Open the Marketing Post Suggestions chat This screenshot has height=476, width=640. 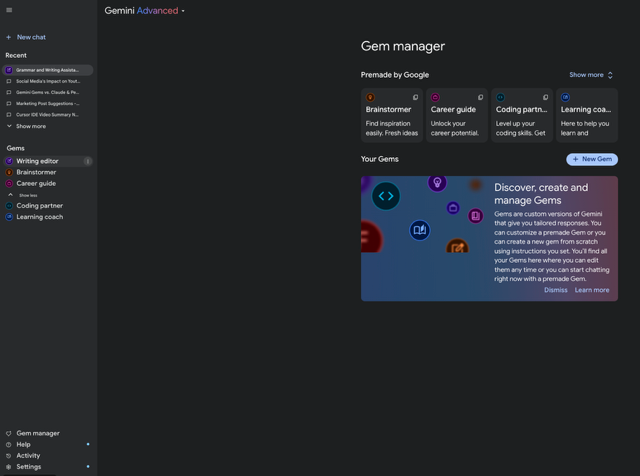(x=48, y=104)
